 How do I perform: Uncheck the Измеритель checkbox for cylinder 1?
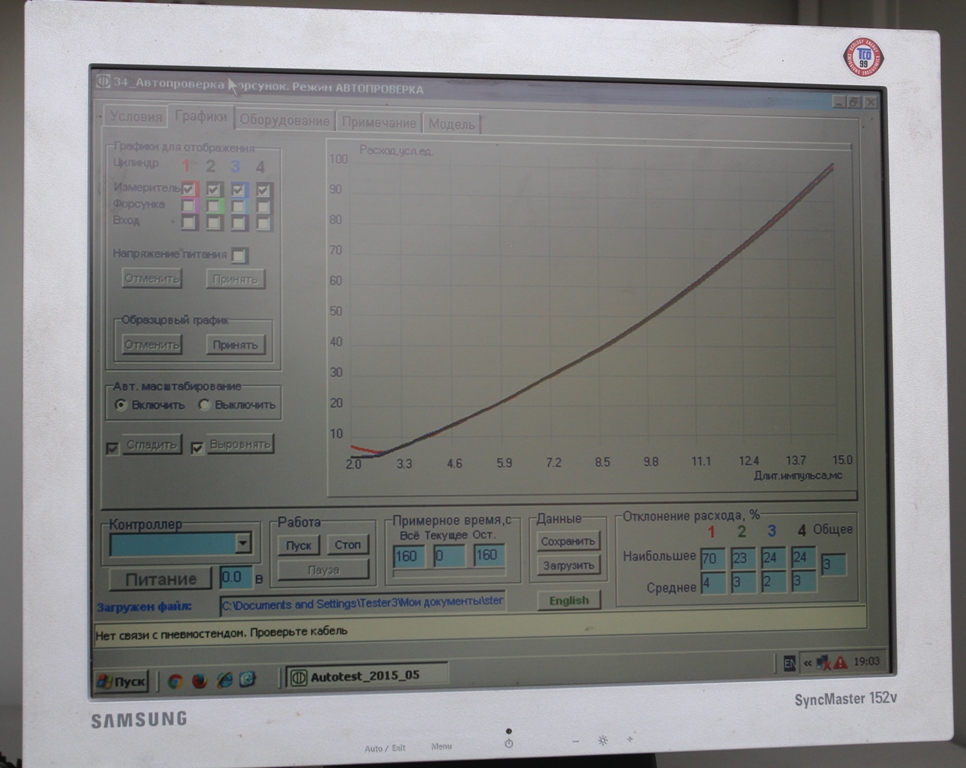pos(189,188)
